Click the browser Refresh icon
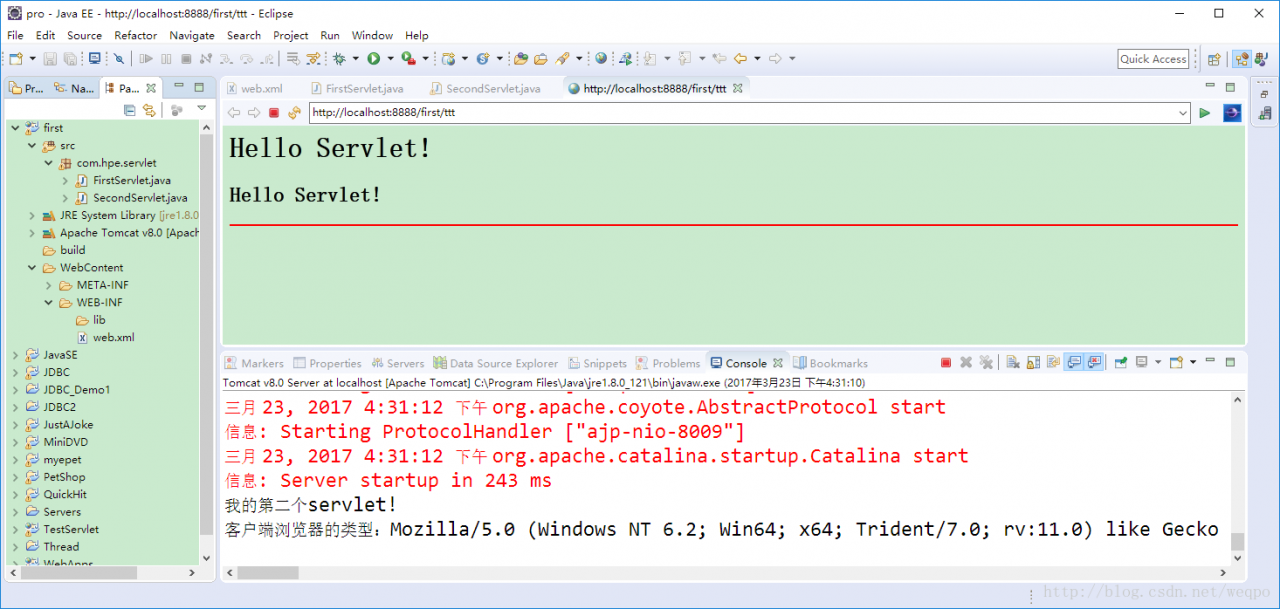The image size is (1280, 609). click(294, 113)
